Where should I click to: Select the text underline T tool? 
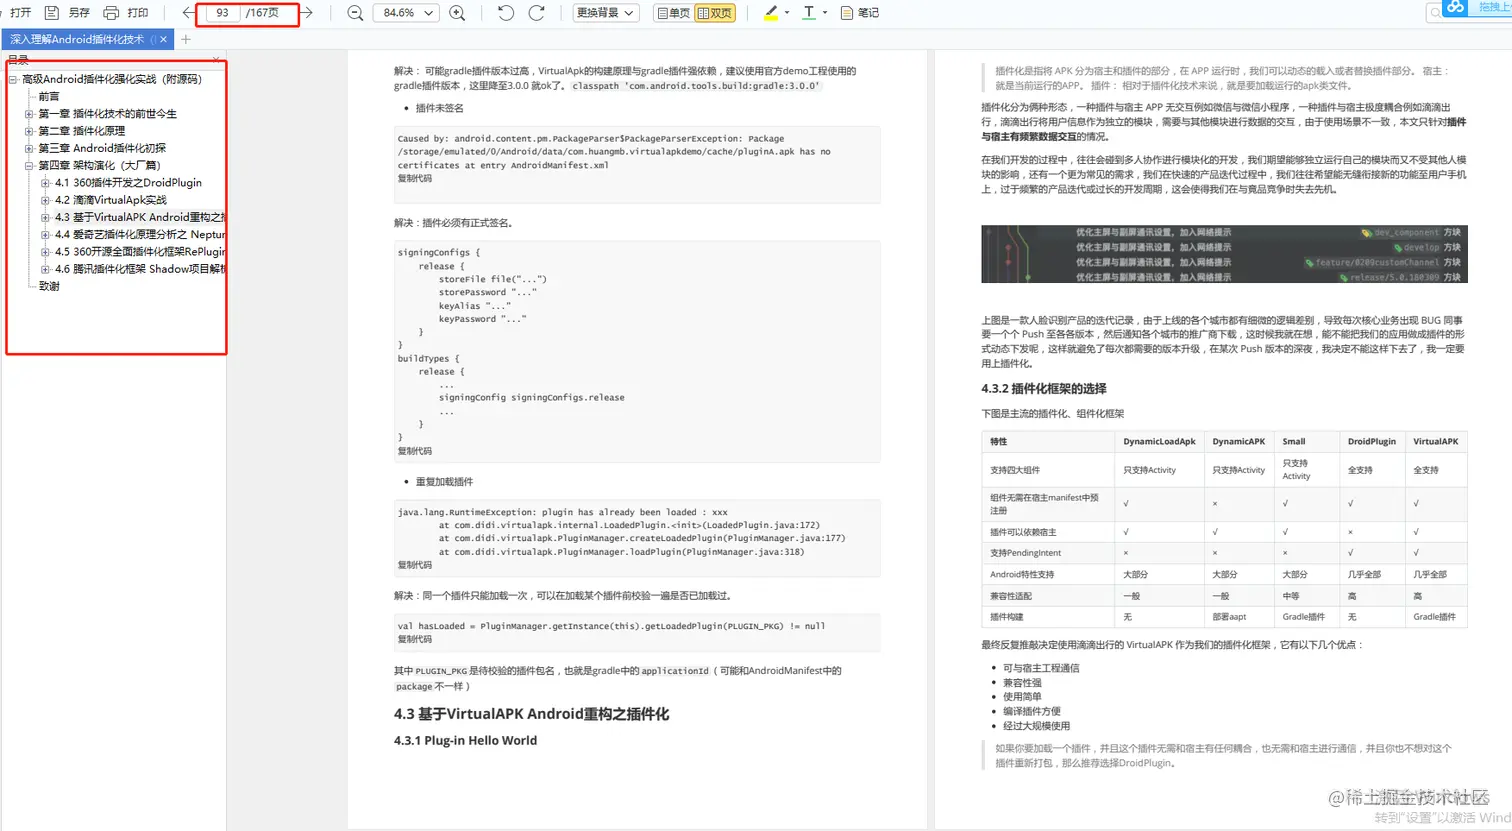click(809, 13)
